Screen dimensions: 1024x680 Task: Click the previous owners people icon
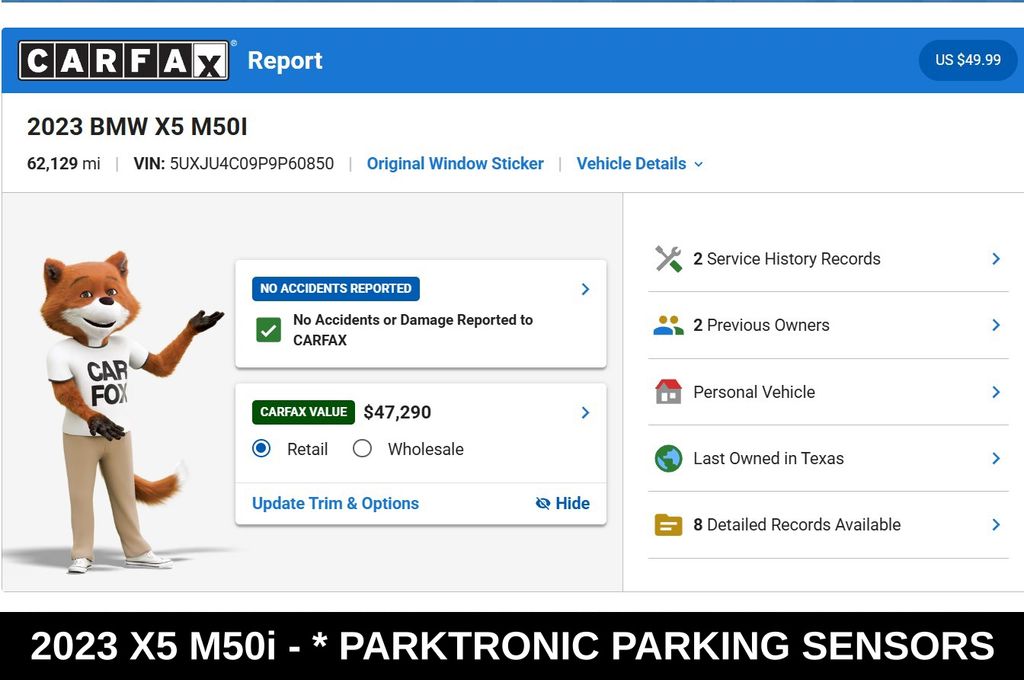click(668, 325)
